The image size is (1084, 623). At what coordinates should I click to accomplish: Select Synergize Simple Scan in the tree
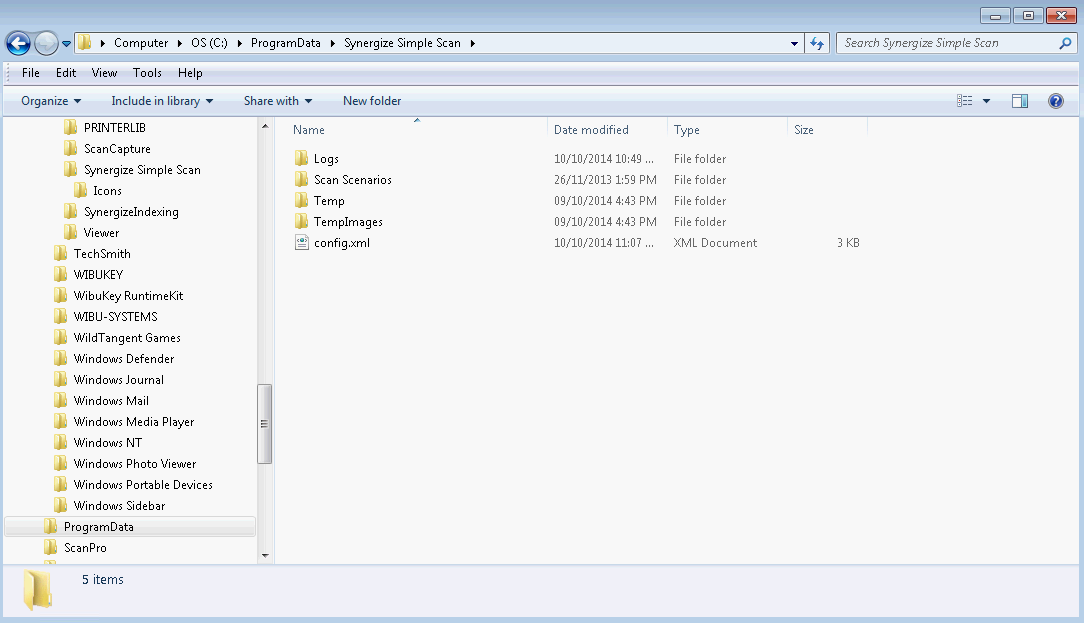tap(142, 170)
